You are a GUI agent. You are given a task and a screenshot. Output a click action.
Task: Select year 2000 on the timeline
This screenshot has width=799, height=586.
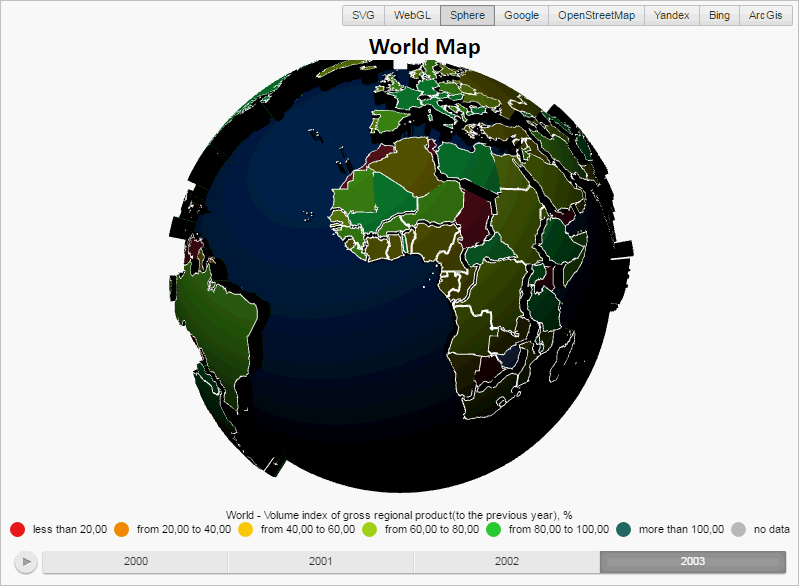[136, 562]
